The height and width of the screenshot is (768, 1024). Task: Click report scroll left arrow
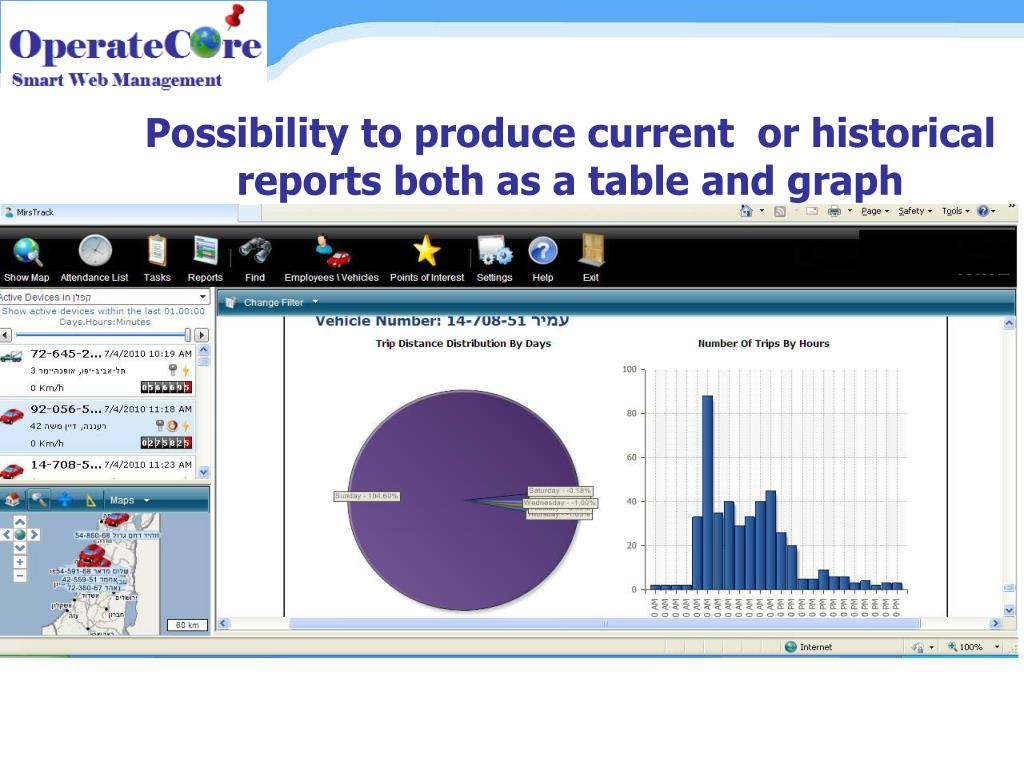(223, 623)
